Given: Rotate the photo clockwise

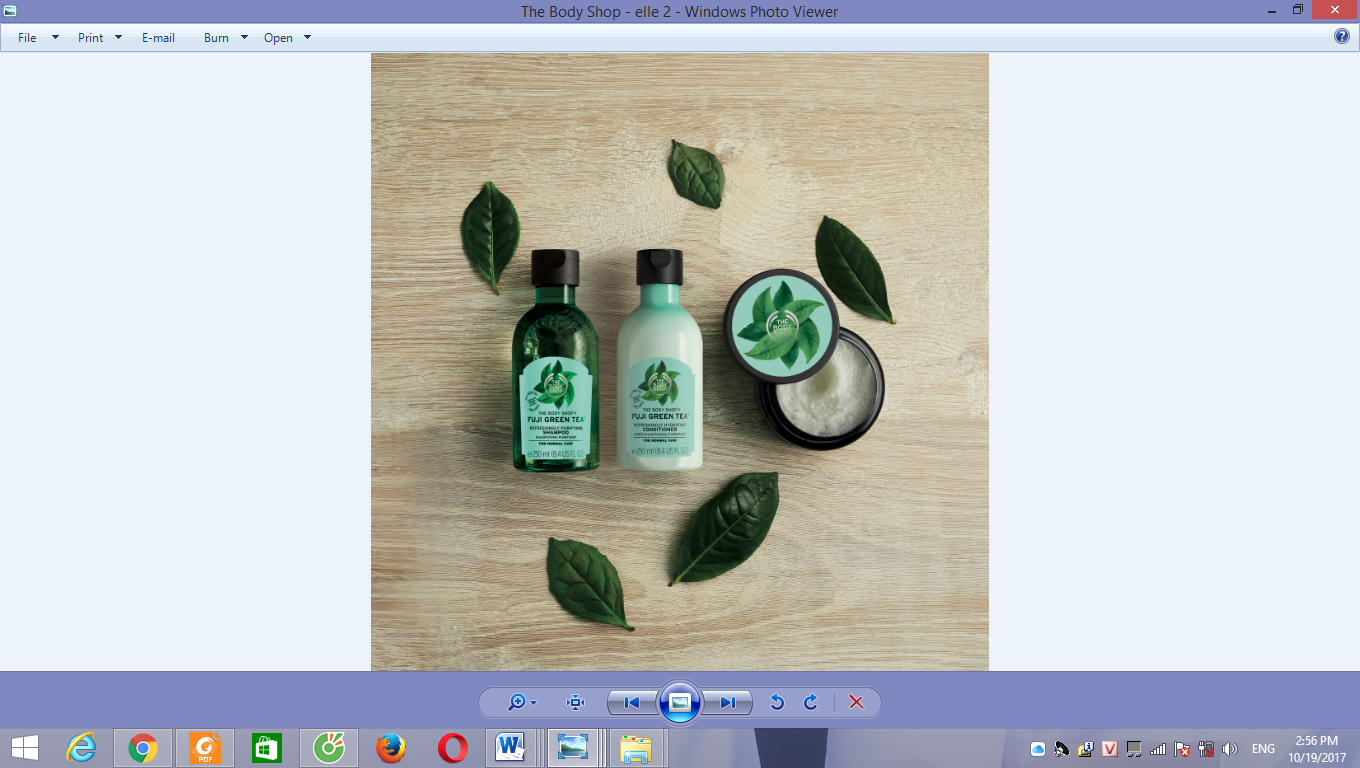Looking at the screenshot, I should coord(811,703).
